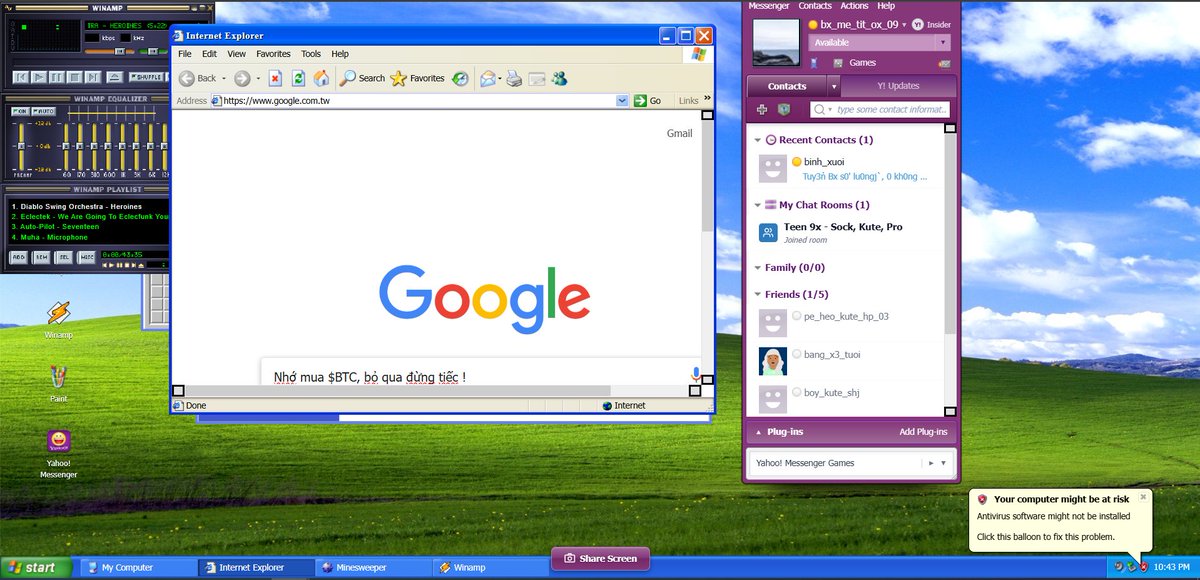
Task: Open the Available status dropdown in Yahoo Messenger
Action: pos(943,42)
